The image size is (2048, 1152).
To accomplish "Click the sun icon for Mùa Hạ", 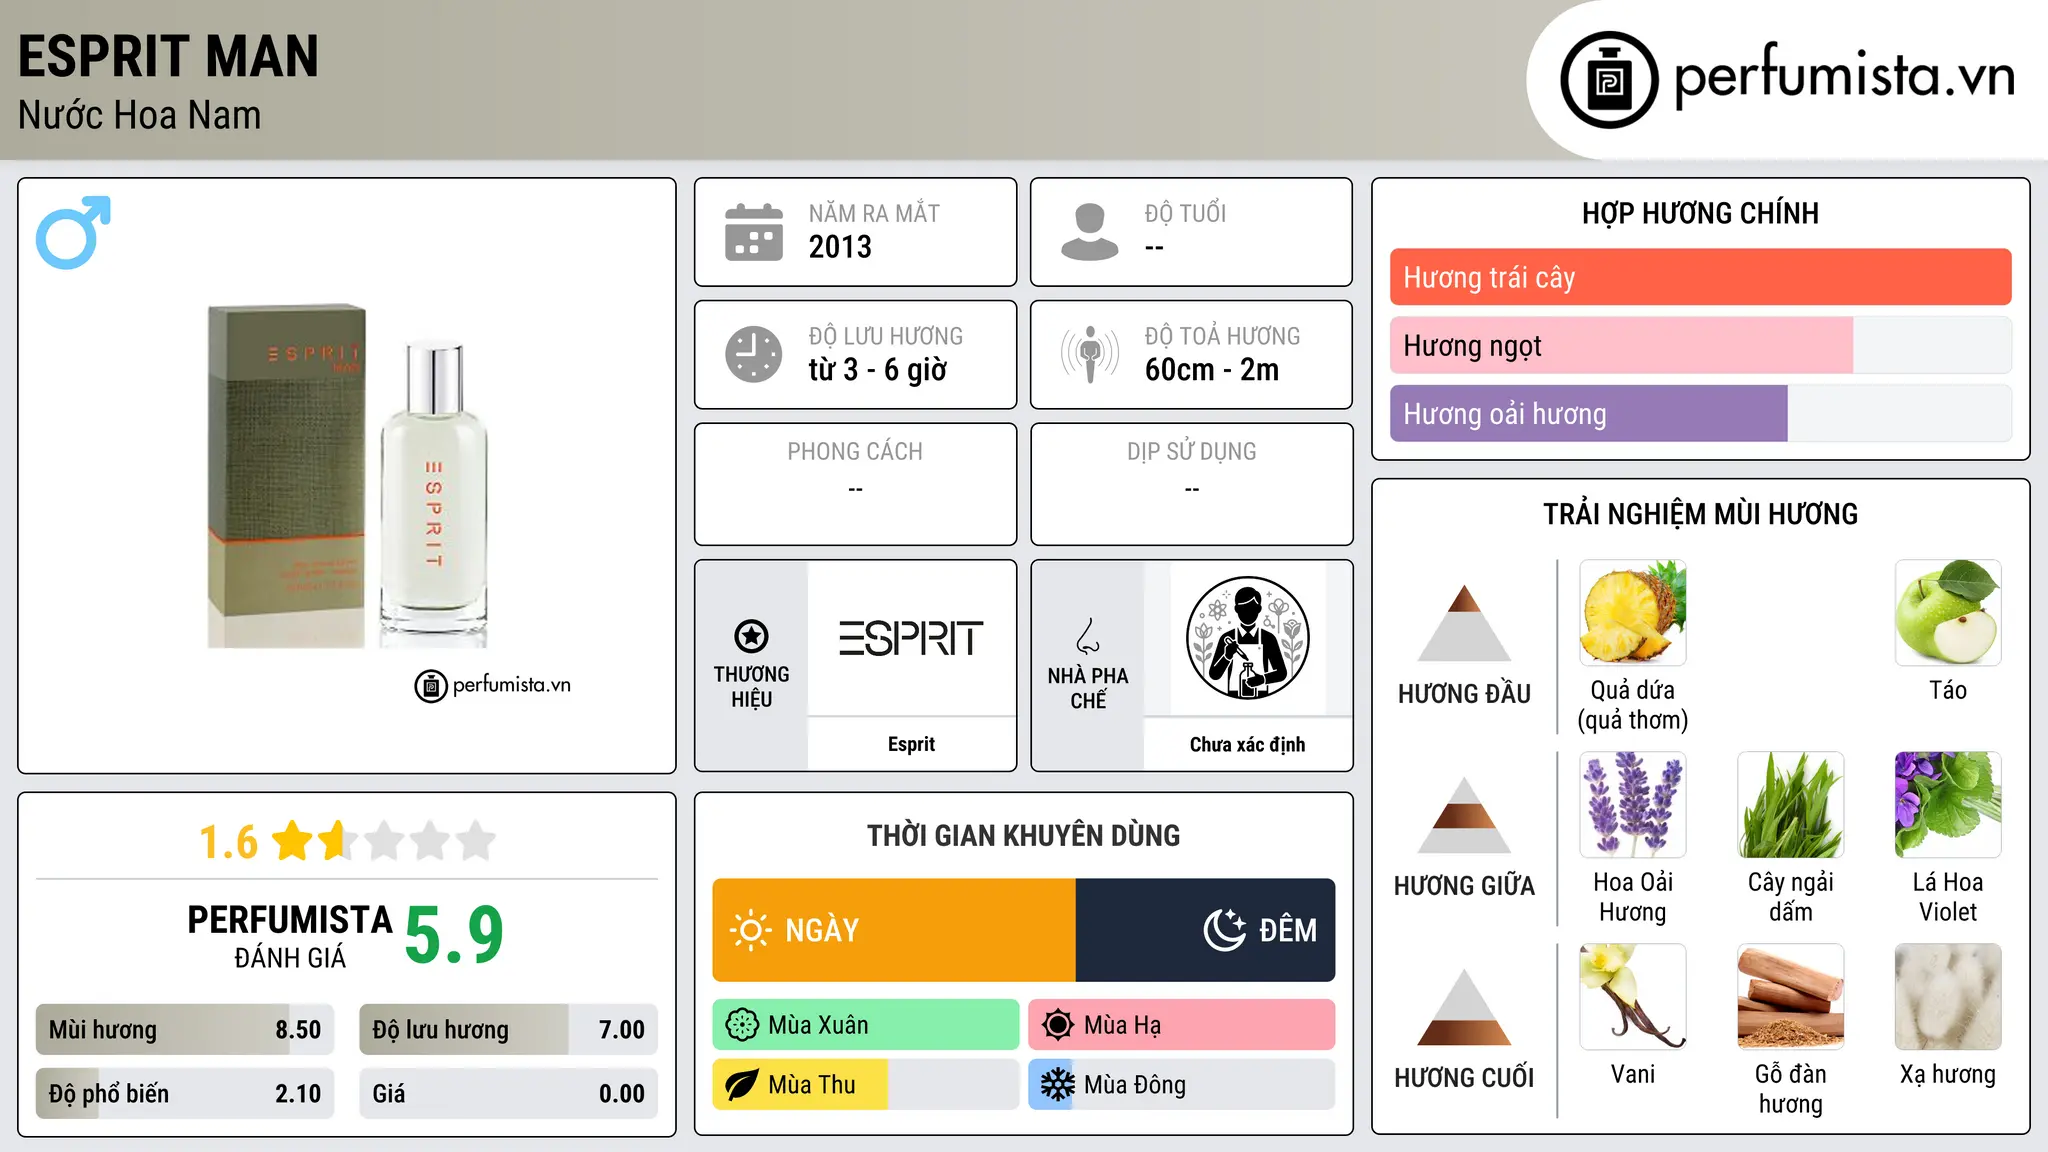I will pos(1058,1025).
